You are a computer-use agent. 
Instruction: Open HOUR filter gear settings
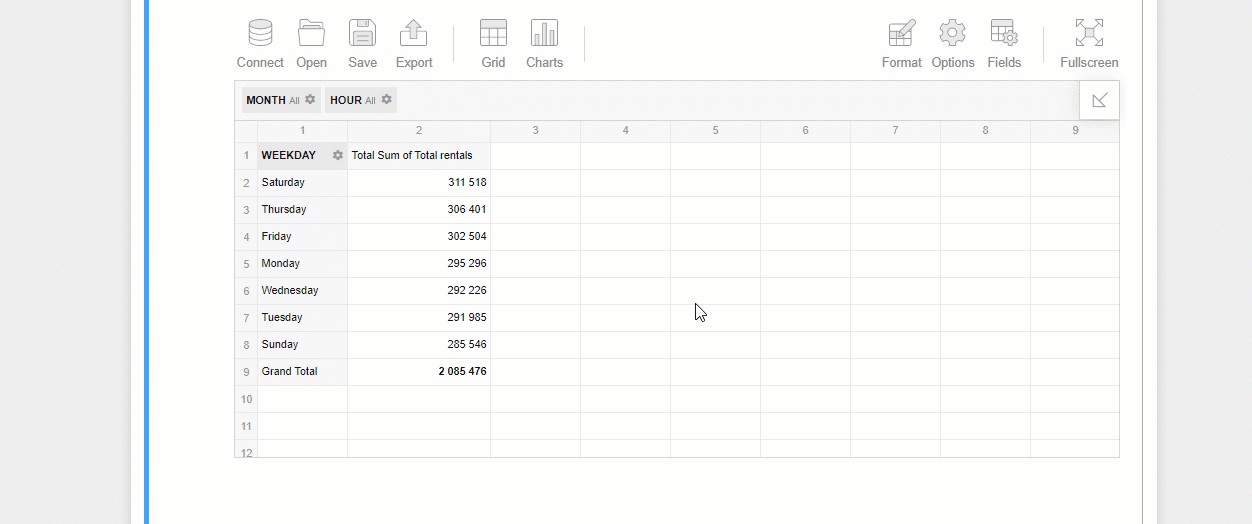pyautogui.click(x=386, y=100)
